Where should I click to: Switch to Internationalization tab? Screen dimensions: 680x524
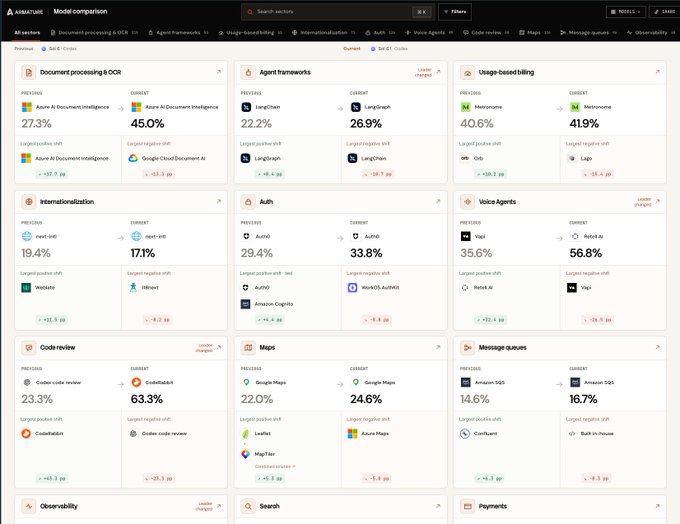click(324, 33)
